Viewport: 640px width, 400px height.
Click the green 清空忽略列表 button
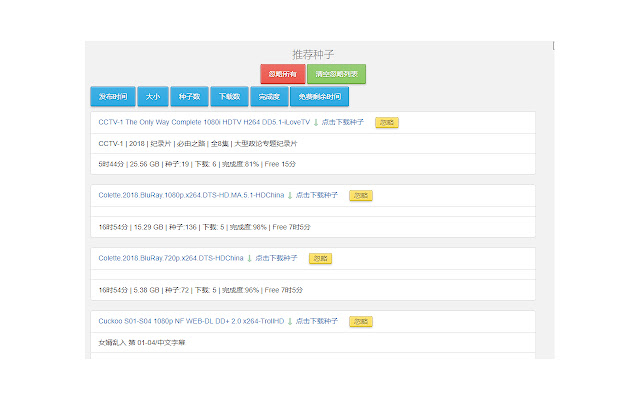click(336, 74)
